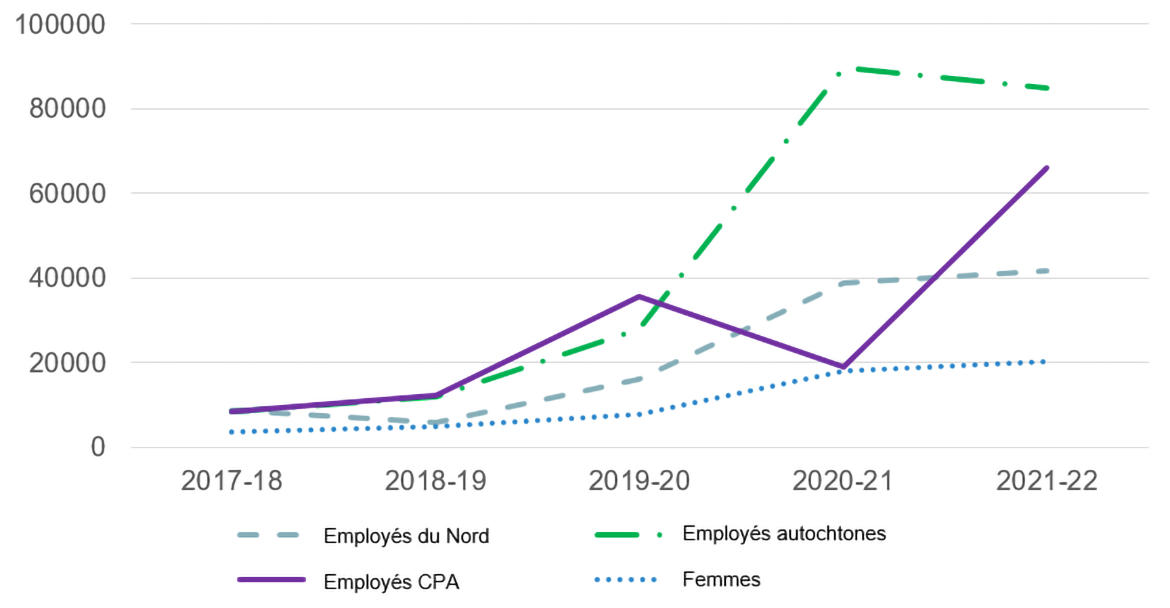Click the 2019-20 x-axis label
The width and height of the screenshot is (1170, 608).
click(640, 481)
